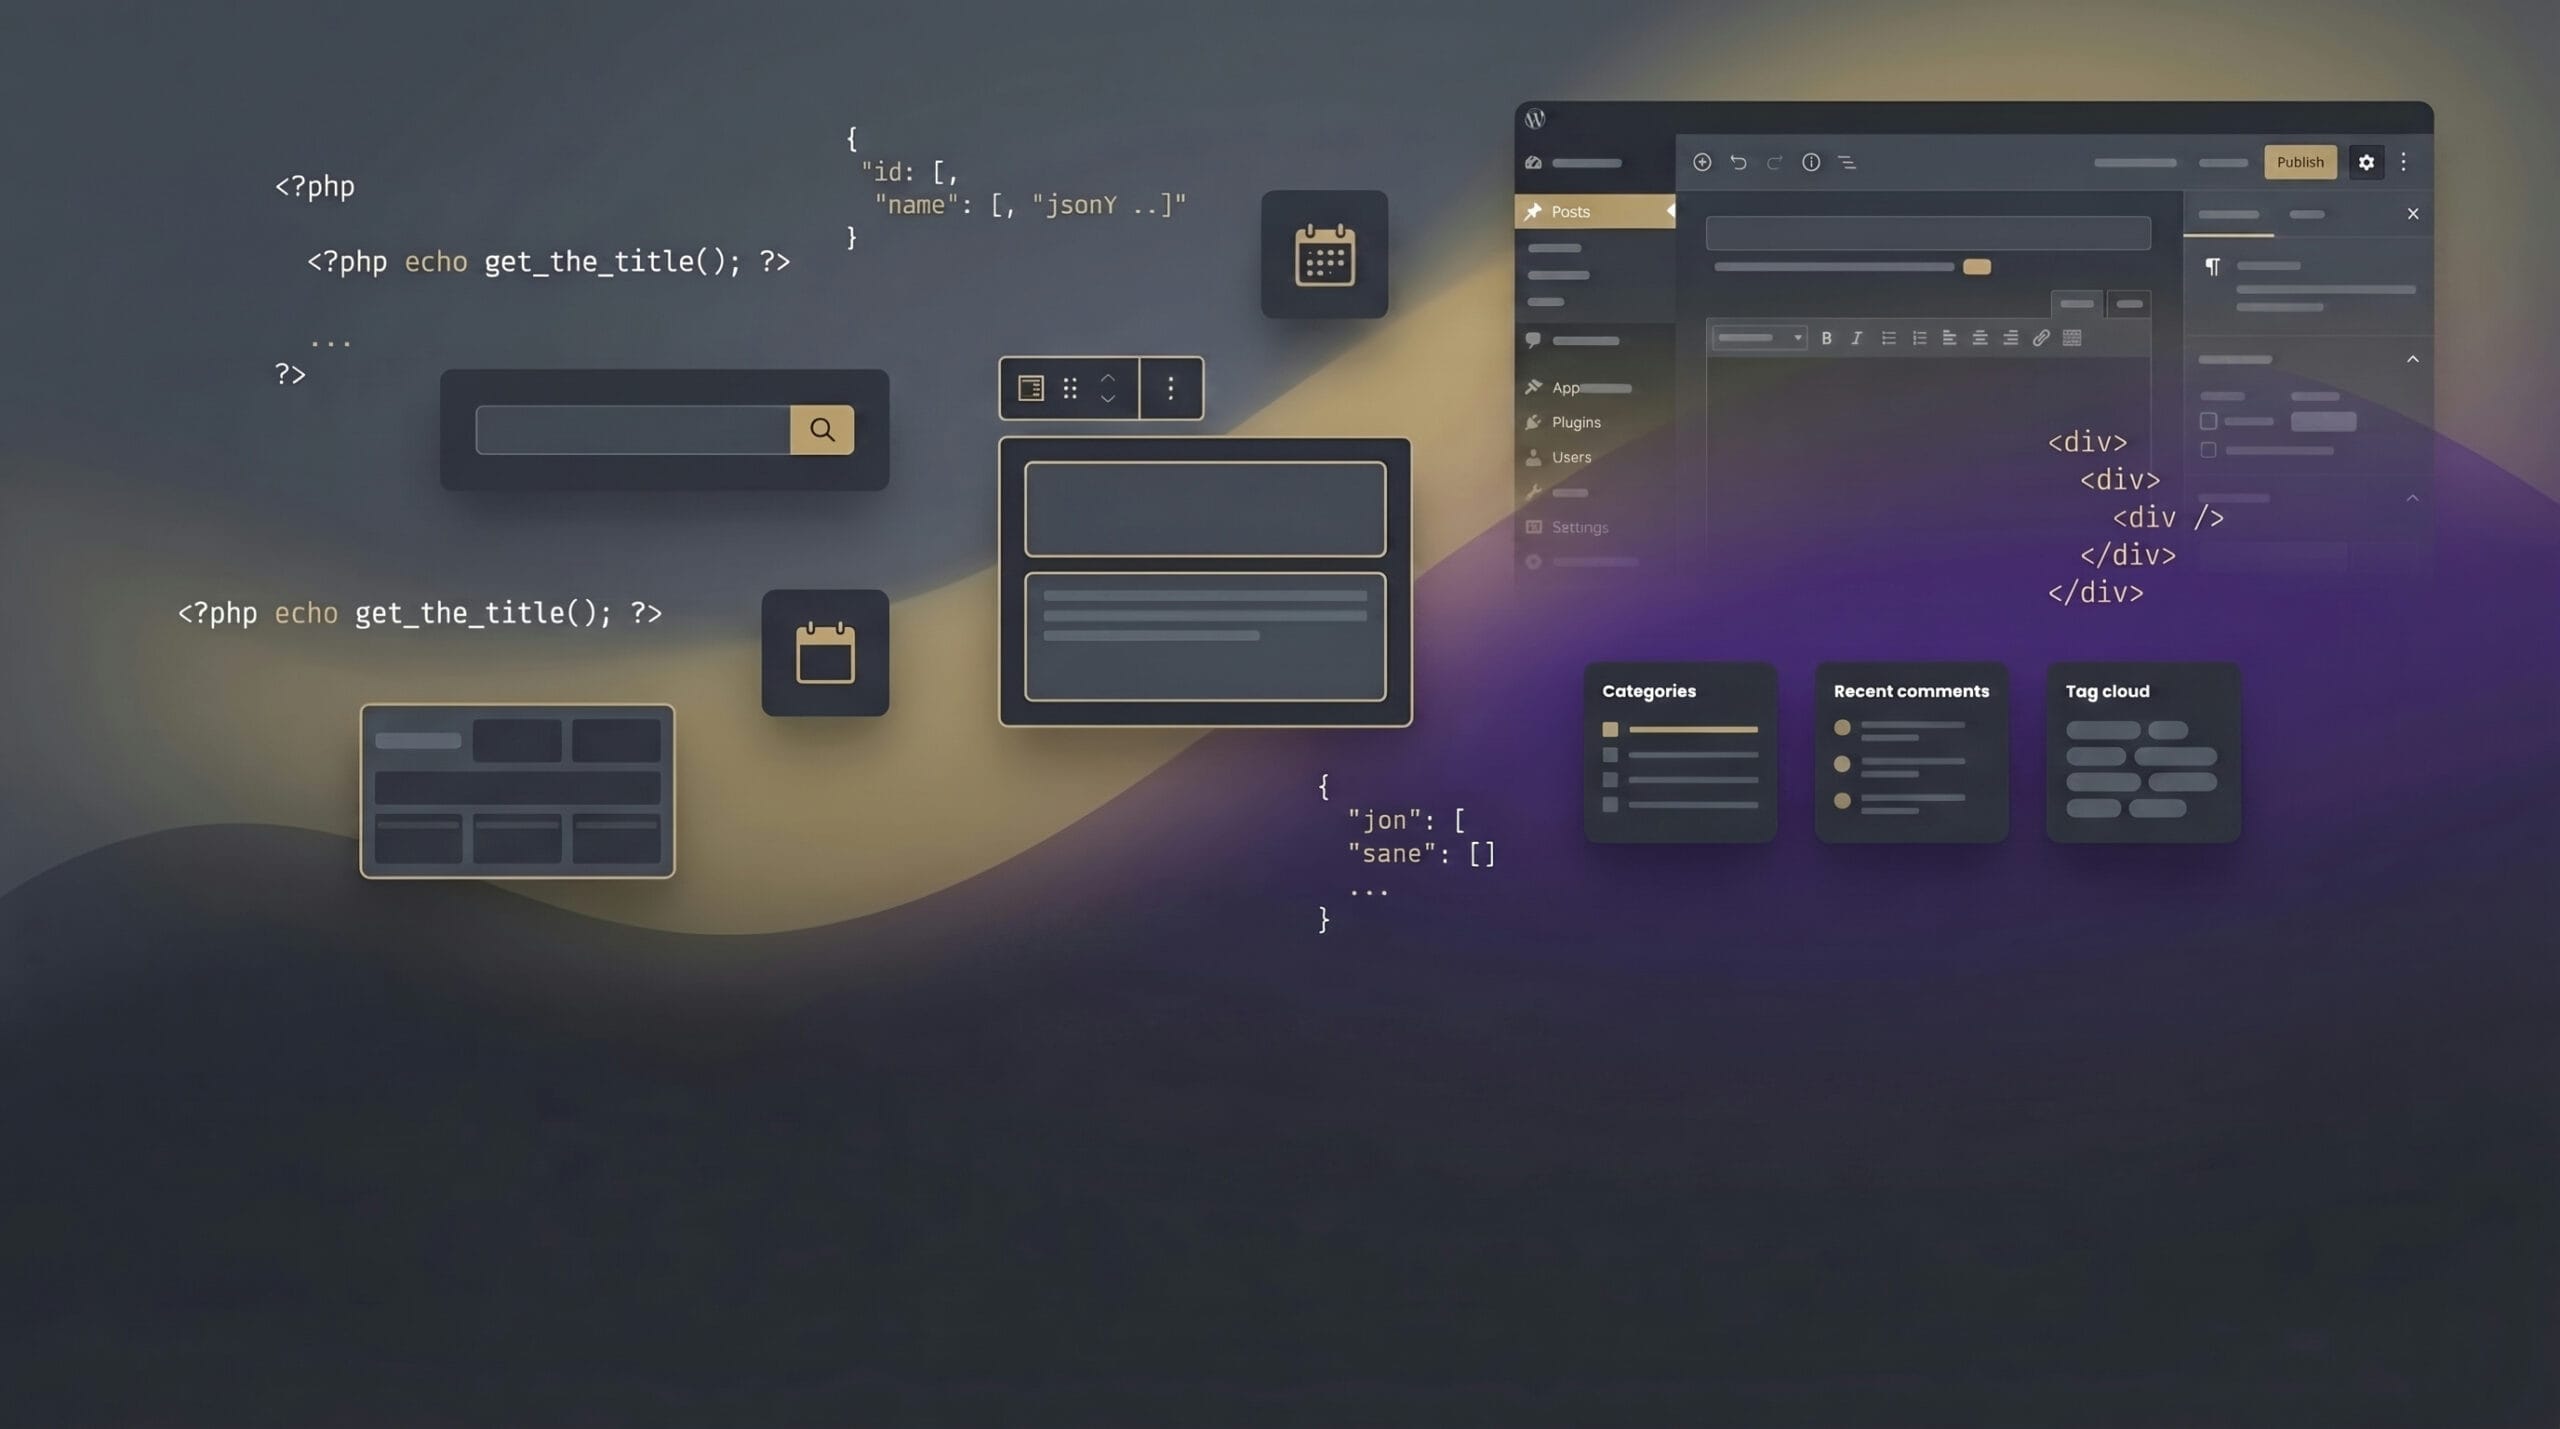2560x1429 pixels.
Task: Insert a numbered list
Action: click(1919, 338)
